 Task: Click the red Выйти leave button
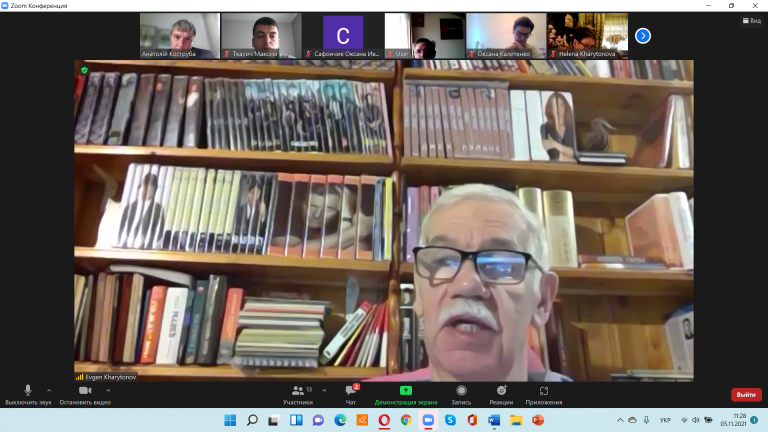click(746, 394)
